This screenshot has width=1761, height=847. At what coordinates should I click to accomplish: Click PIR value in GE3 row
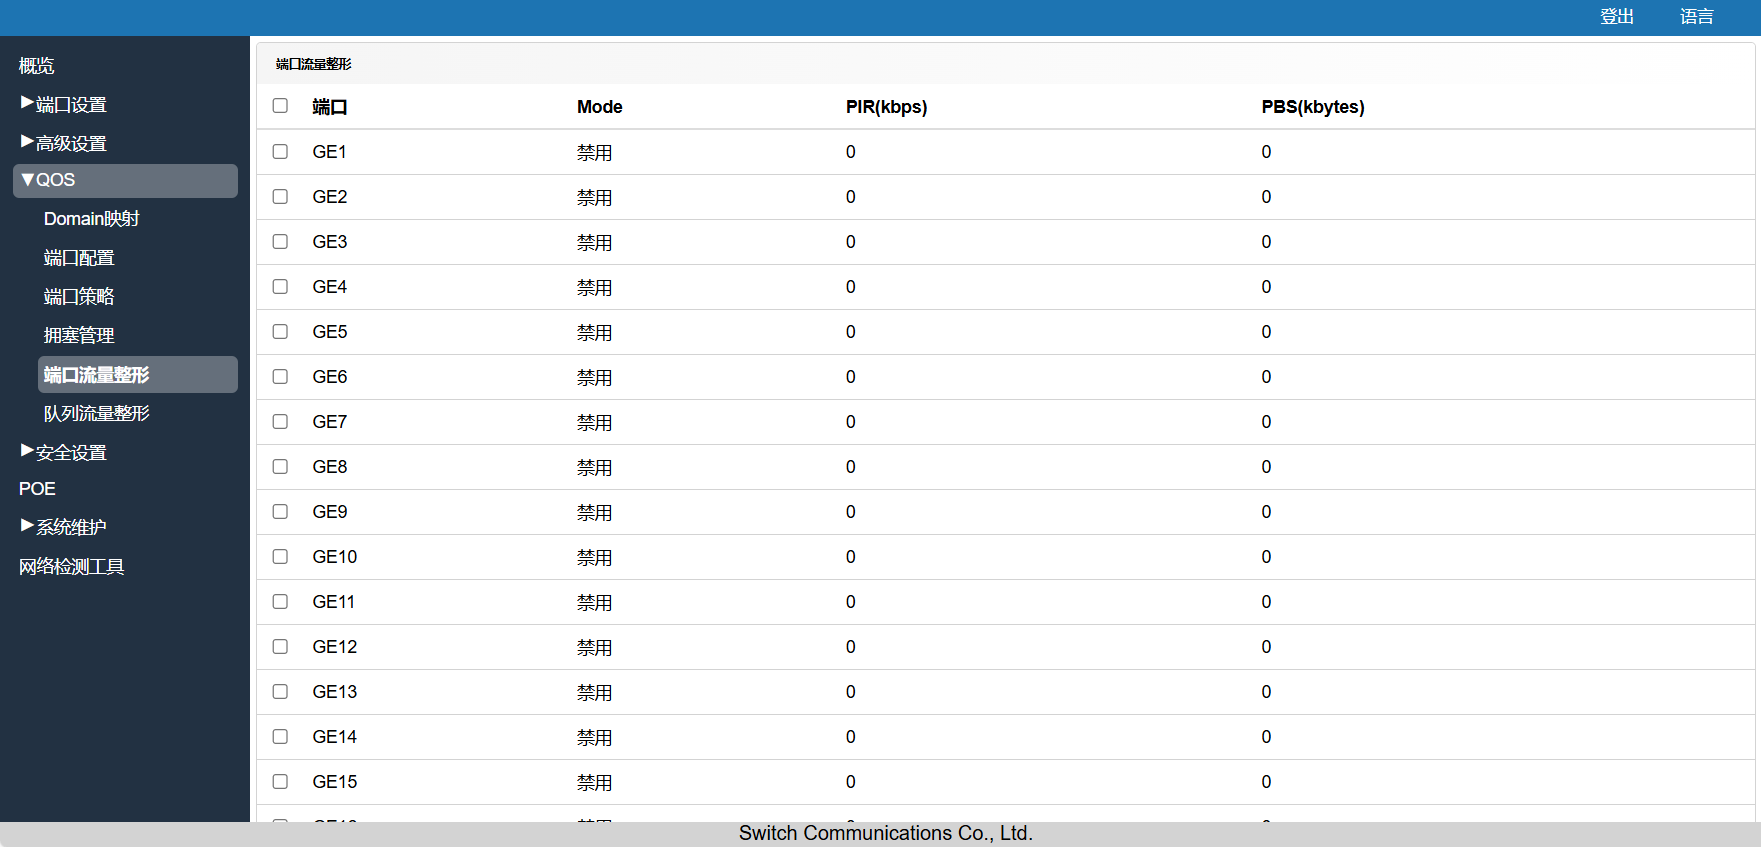(x=851, y=242)
